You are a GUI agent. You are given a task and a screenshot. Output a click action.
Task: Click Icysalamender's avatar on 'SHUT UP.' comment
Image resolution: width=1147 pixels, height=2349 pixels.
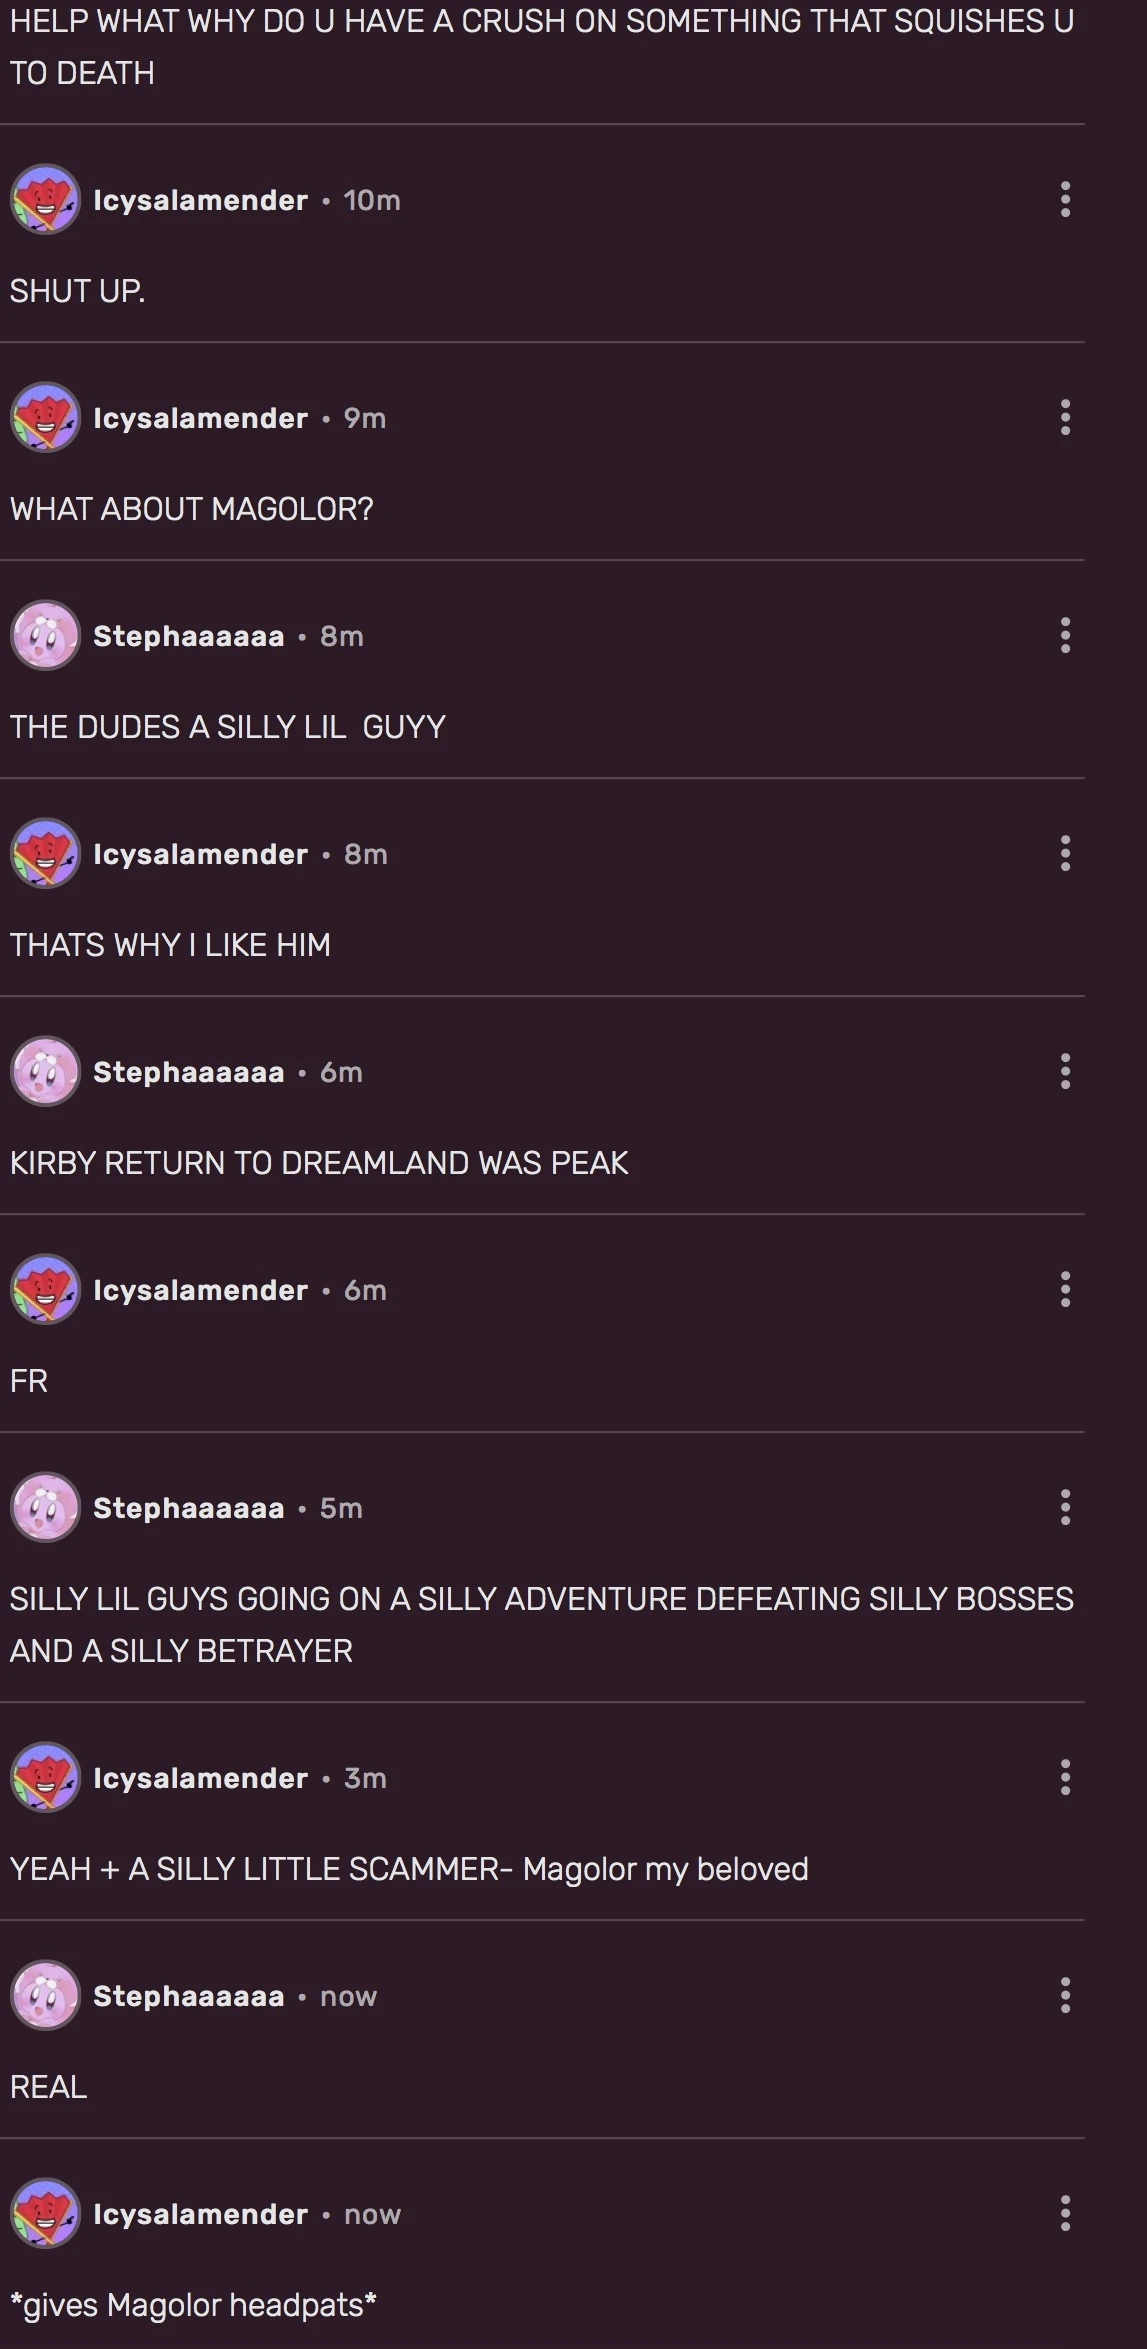click(x=45, y=199)
